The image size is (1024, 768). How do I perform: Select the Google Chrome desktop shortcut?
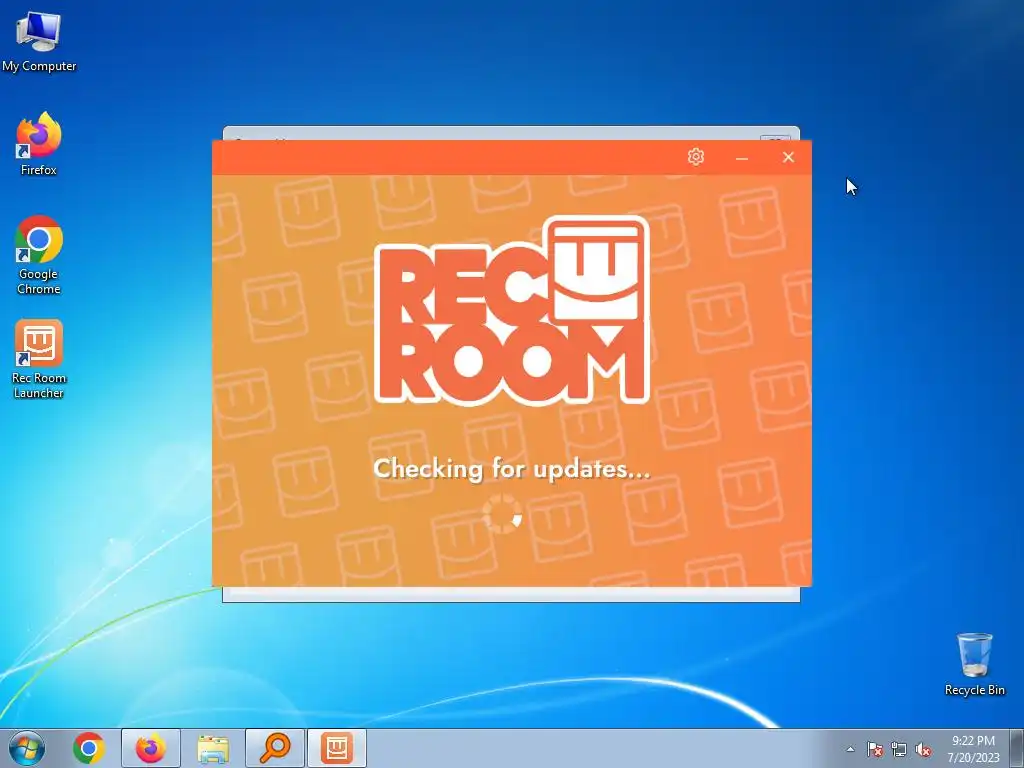tap(39, 255)
